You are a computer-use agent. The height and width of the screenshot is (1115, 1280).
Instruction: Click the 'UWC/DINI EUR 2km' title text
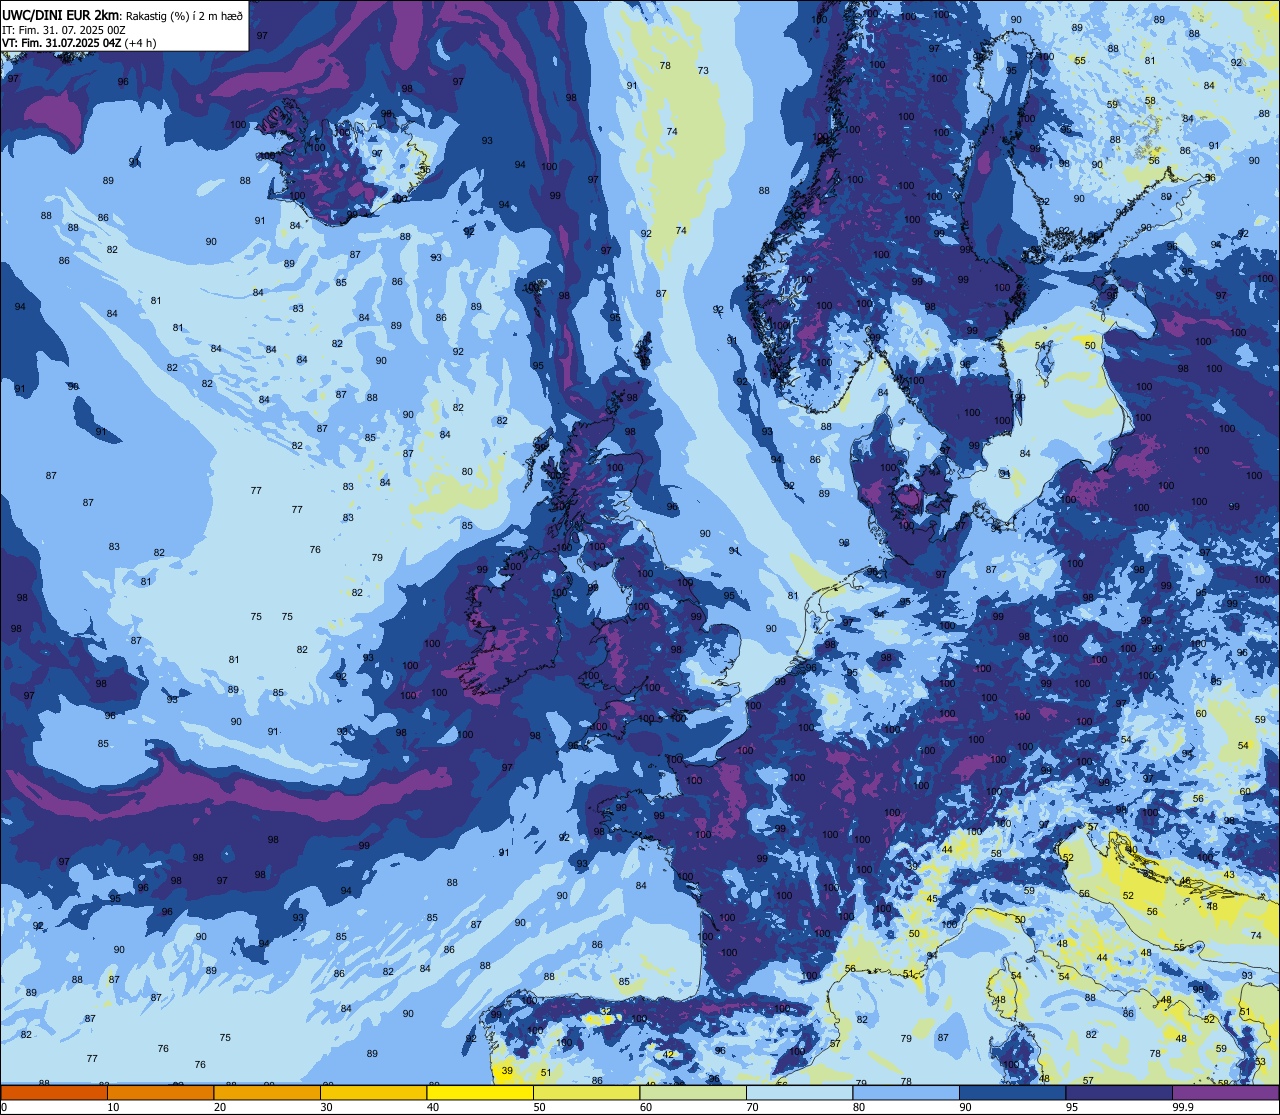(x=61, y=15)
